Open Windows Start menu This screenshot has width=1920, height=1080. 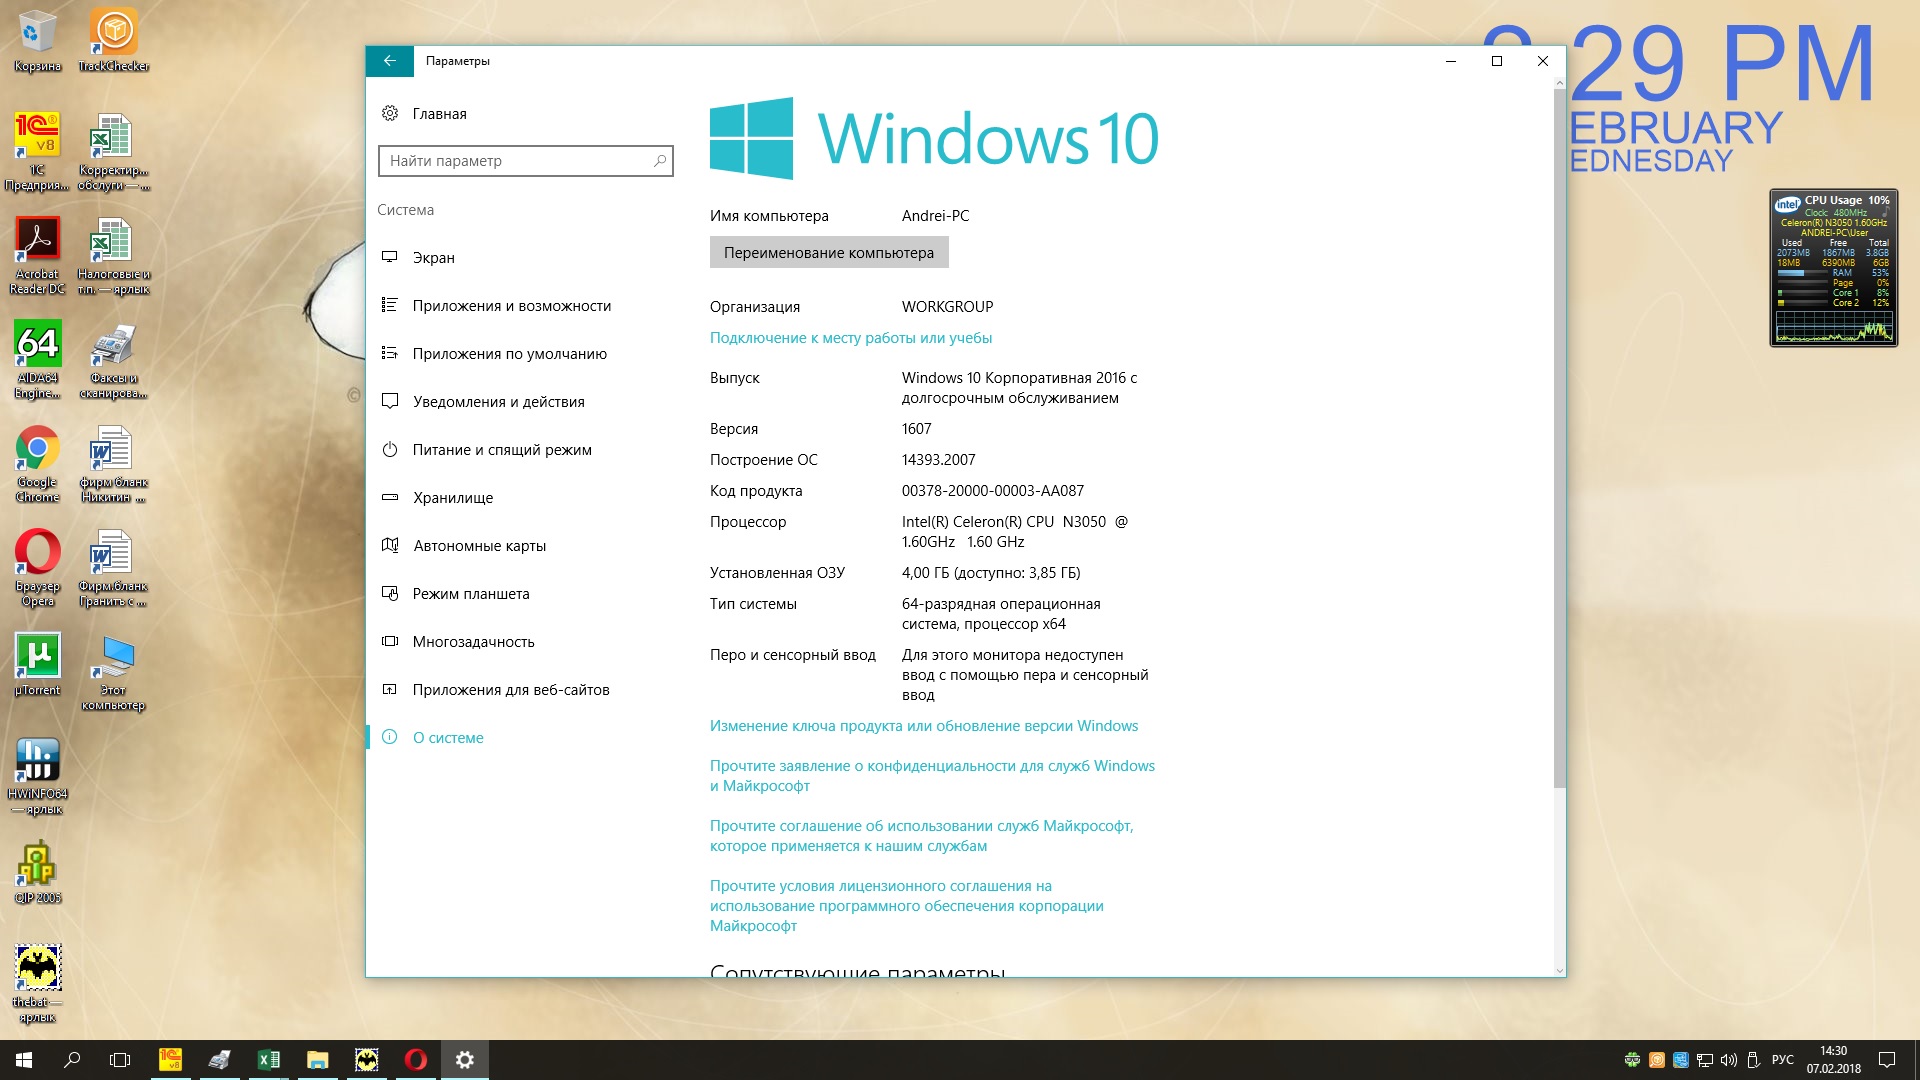24,1060
